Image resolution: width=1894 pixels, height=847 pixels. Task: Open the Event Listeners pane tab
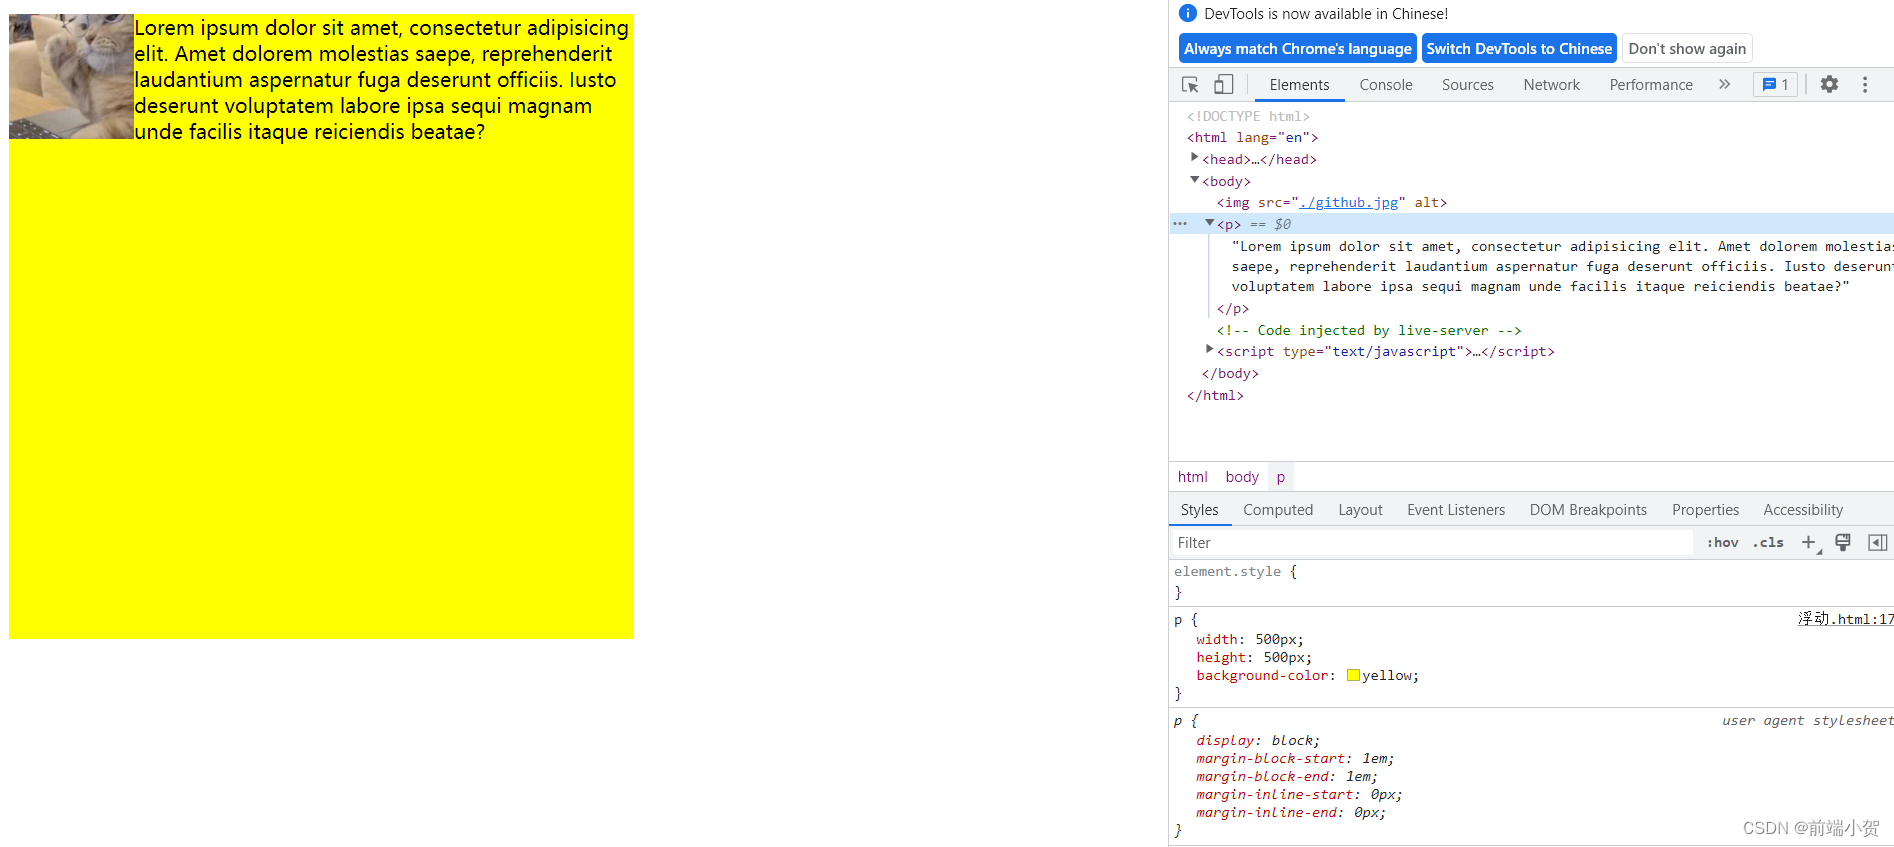coord(1456,510)
